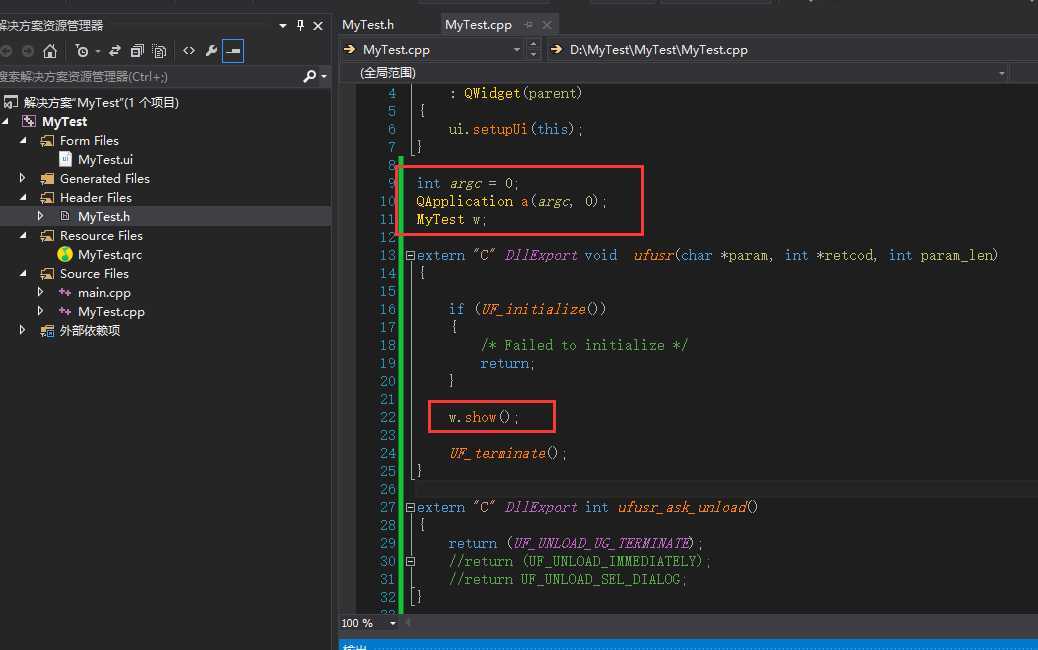
Task: Toggle the Preview Selected Items button
Action: [233, 51]
